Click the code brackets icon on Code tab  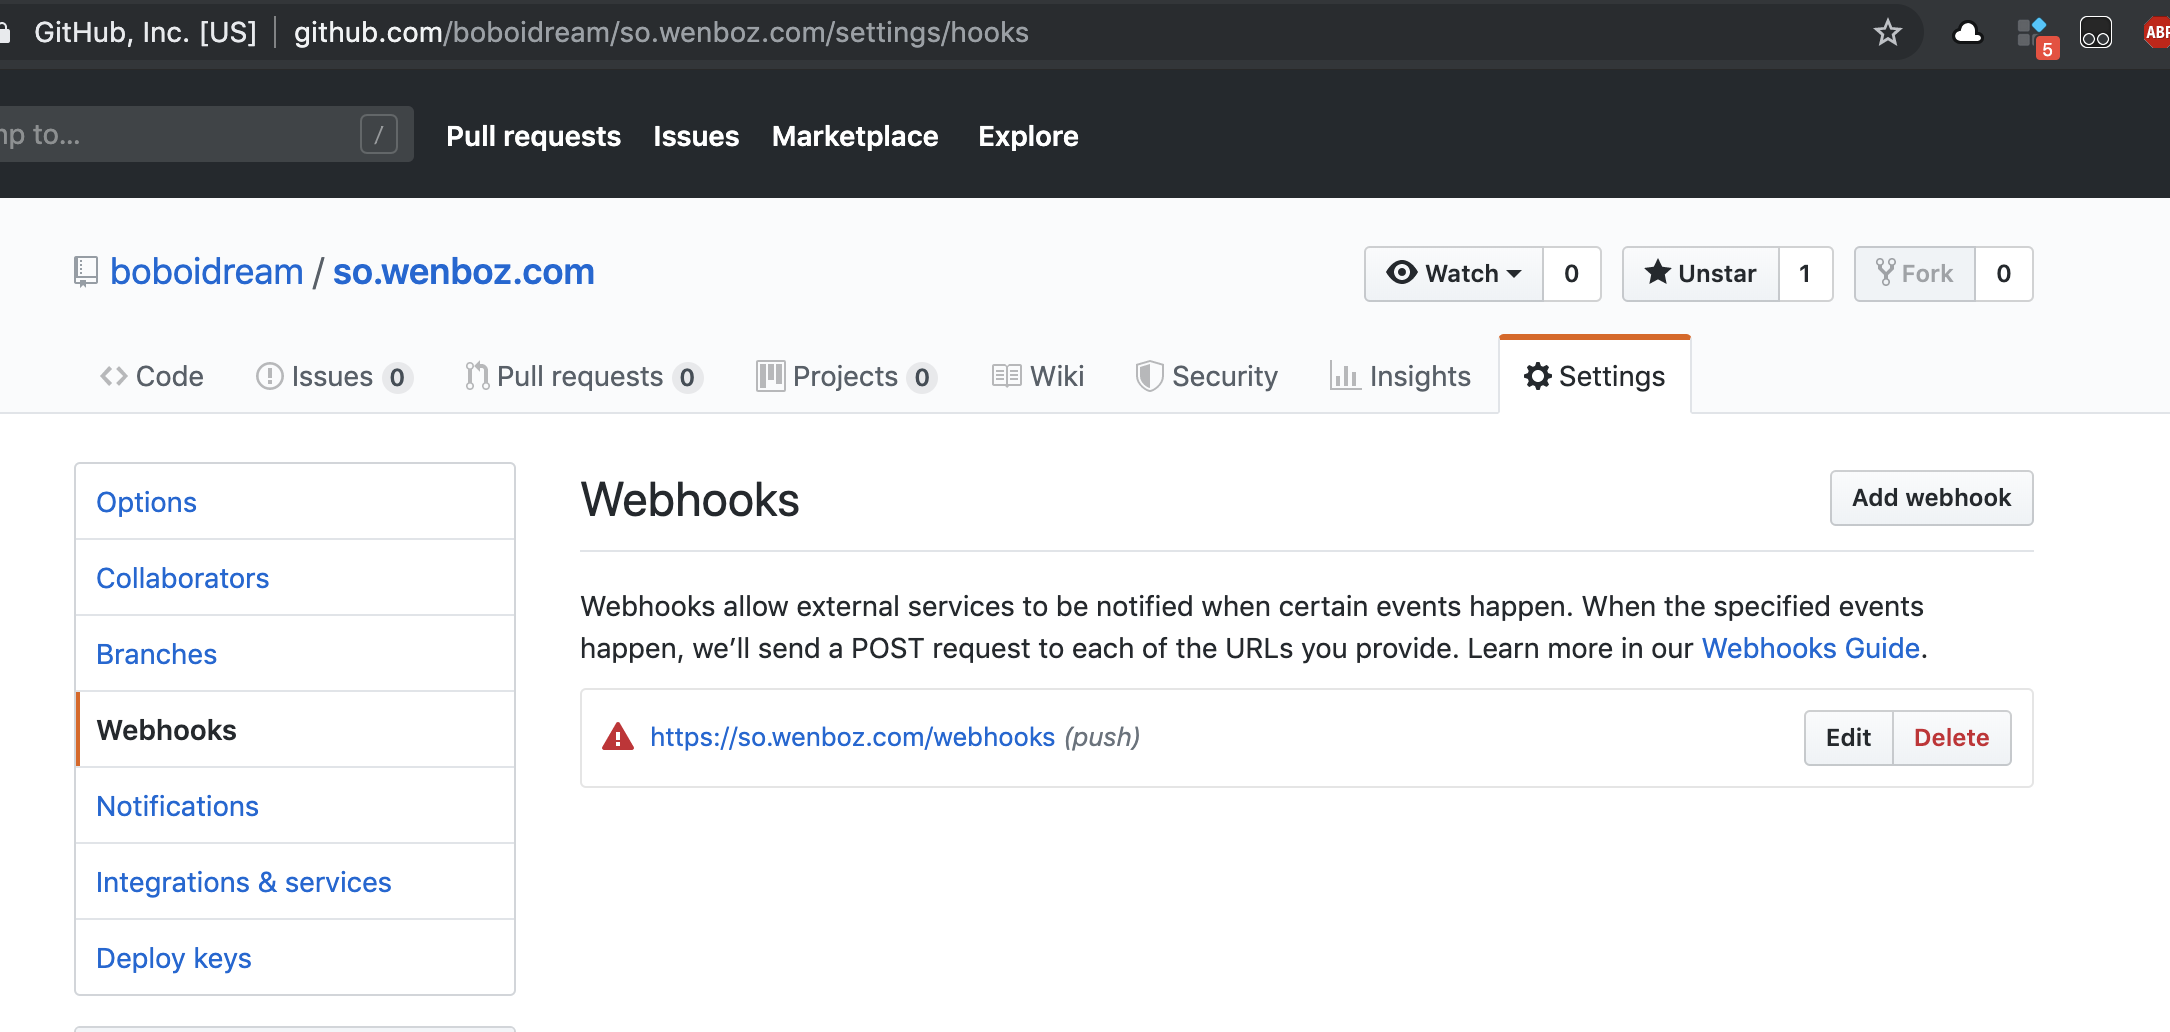(114, 376)
